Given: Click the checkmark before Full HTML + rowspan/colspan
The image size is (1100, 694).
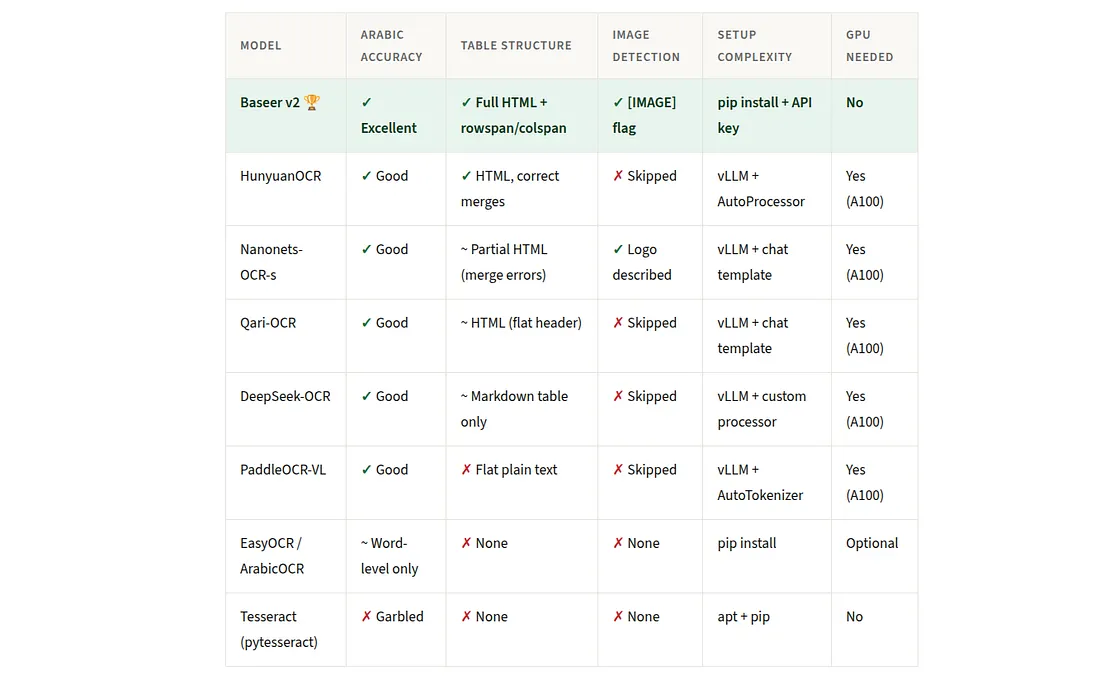Looking at the screenshot, I should pyautogui.click(x=467, y=102).
